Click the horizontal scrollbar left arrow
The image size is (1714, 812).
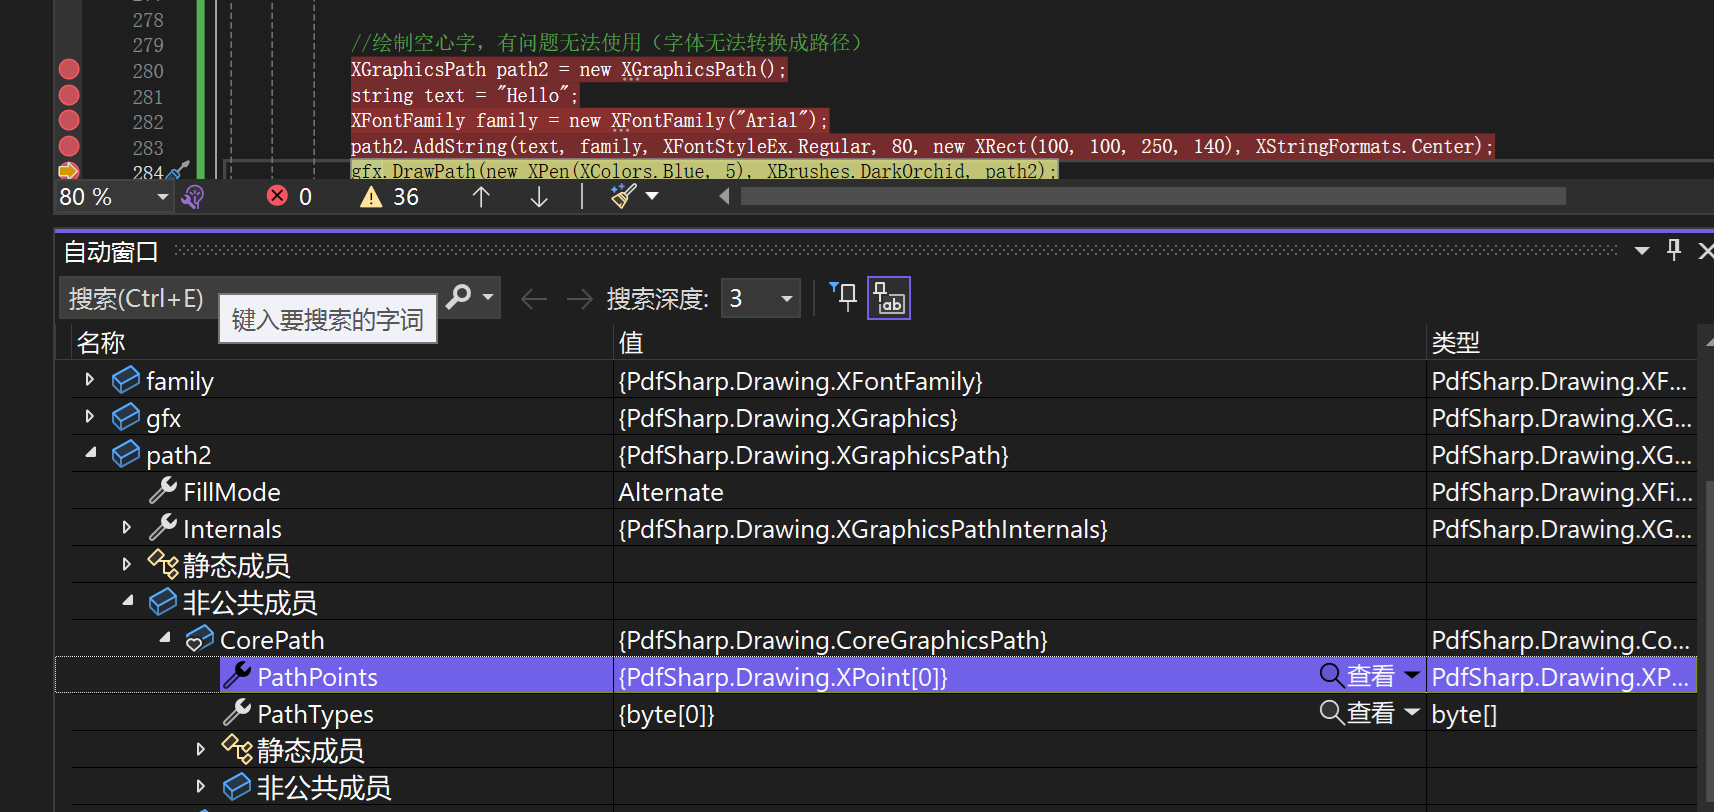tap(725, 196)
